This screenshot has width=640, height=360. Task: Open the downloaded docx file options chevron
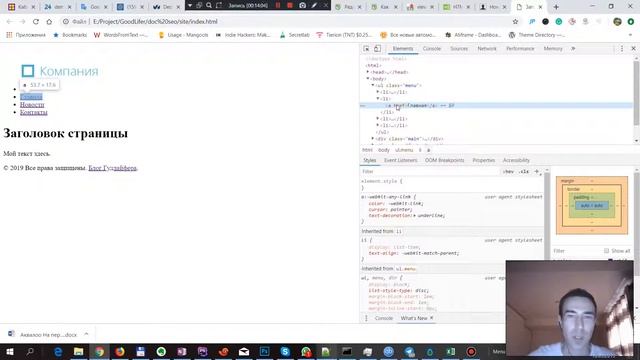tap(86, 334)
